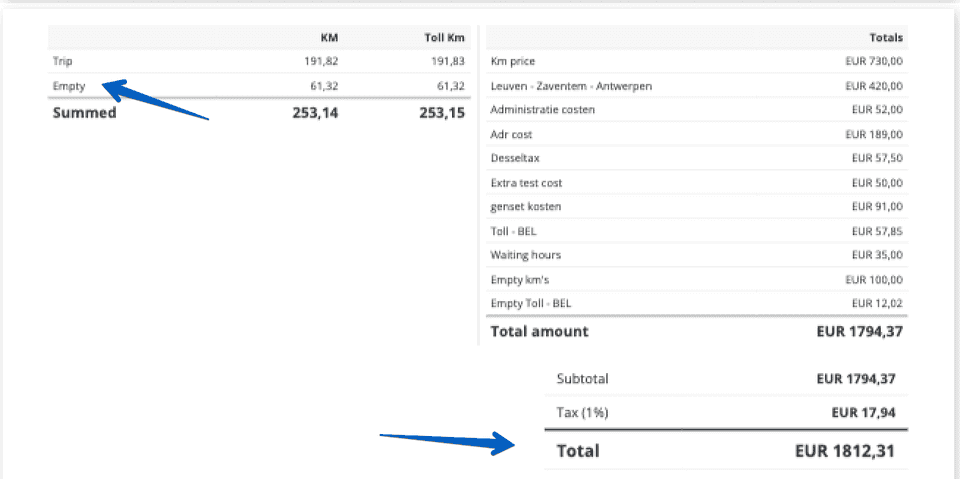This screenshot has height=479, width=960.
Task: Select the Summed row label
Action: coord(84,113)
